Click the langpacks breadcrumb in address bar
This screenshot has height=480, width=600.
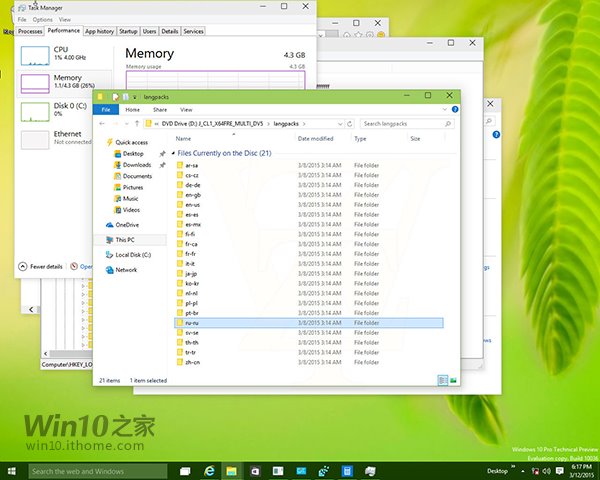click(286, 124)
